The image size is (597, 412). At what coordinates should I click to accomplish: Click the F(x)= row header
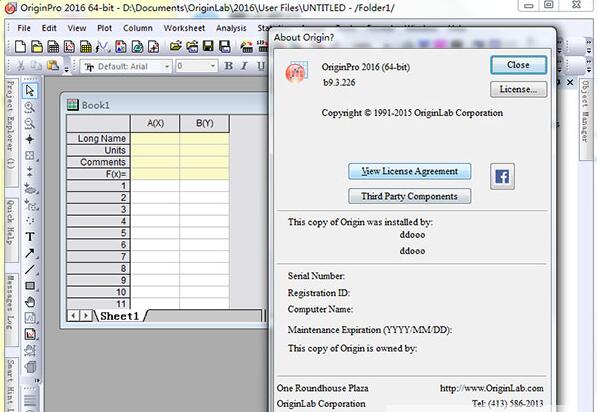(x=98, y=174)
